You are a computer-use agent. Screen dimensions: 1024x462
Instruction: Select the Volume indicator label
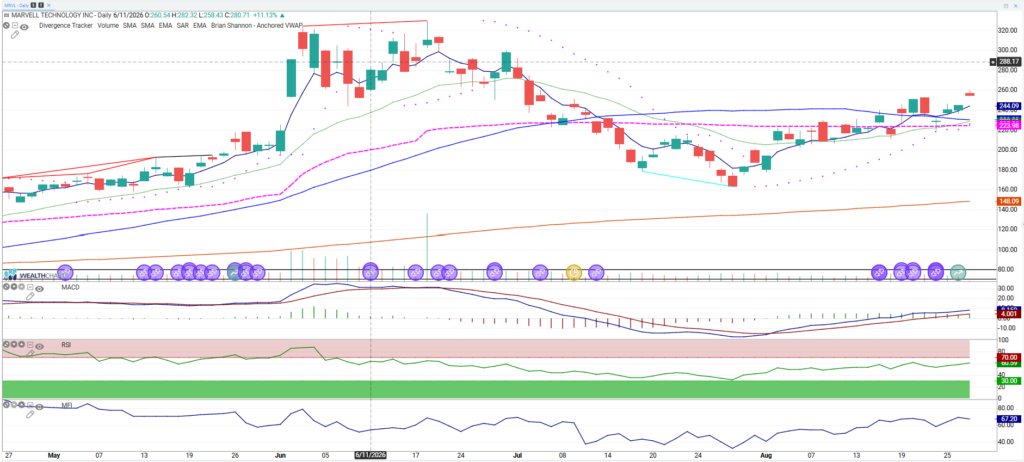108,25
